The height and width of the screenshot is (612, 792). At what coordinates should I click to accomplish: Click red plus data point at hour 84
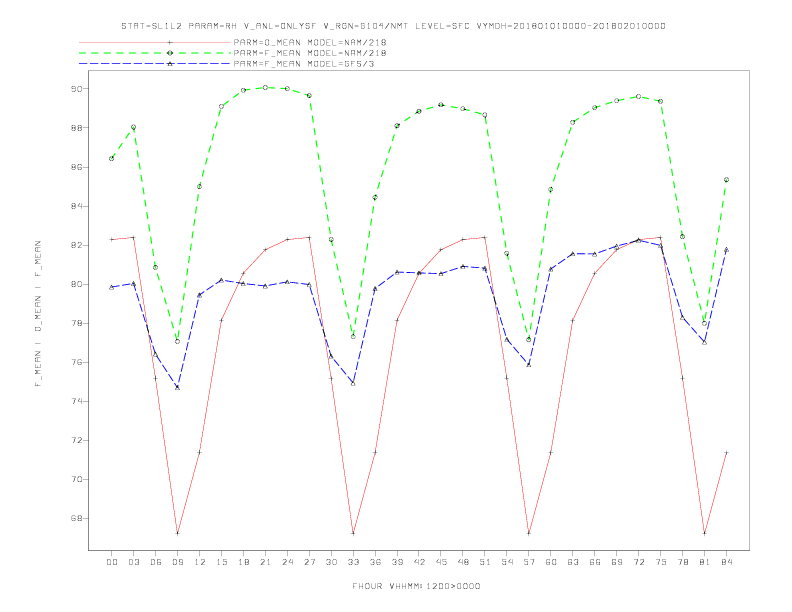(726, 452)
